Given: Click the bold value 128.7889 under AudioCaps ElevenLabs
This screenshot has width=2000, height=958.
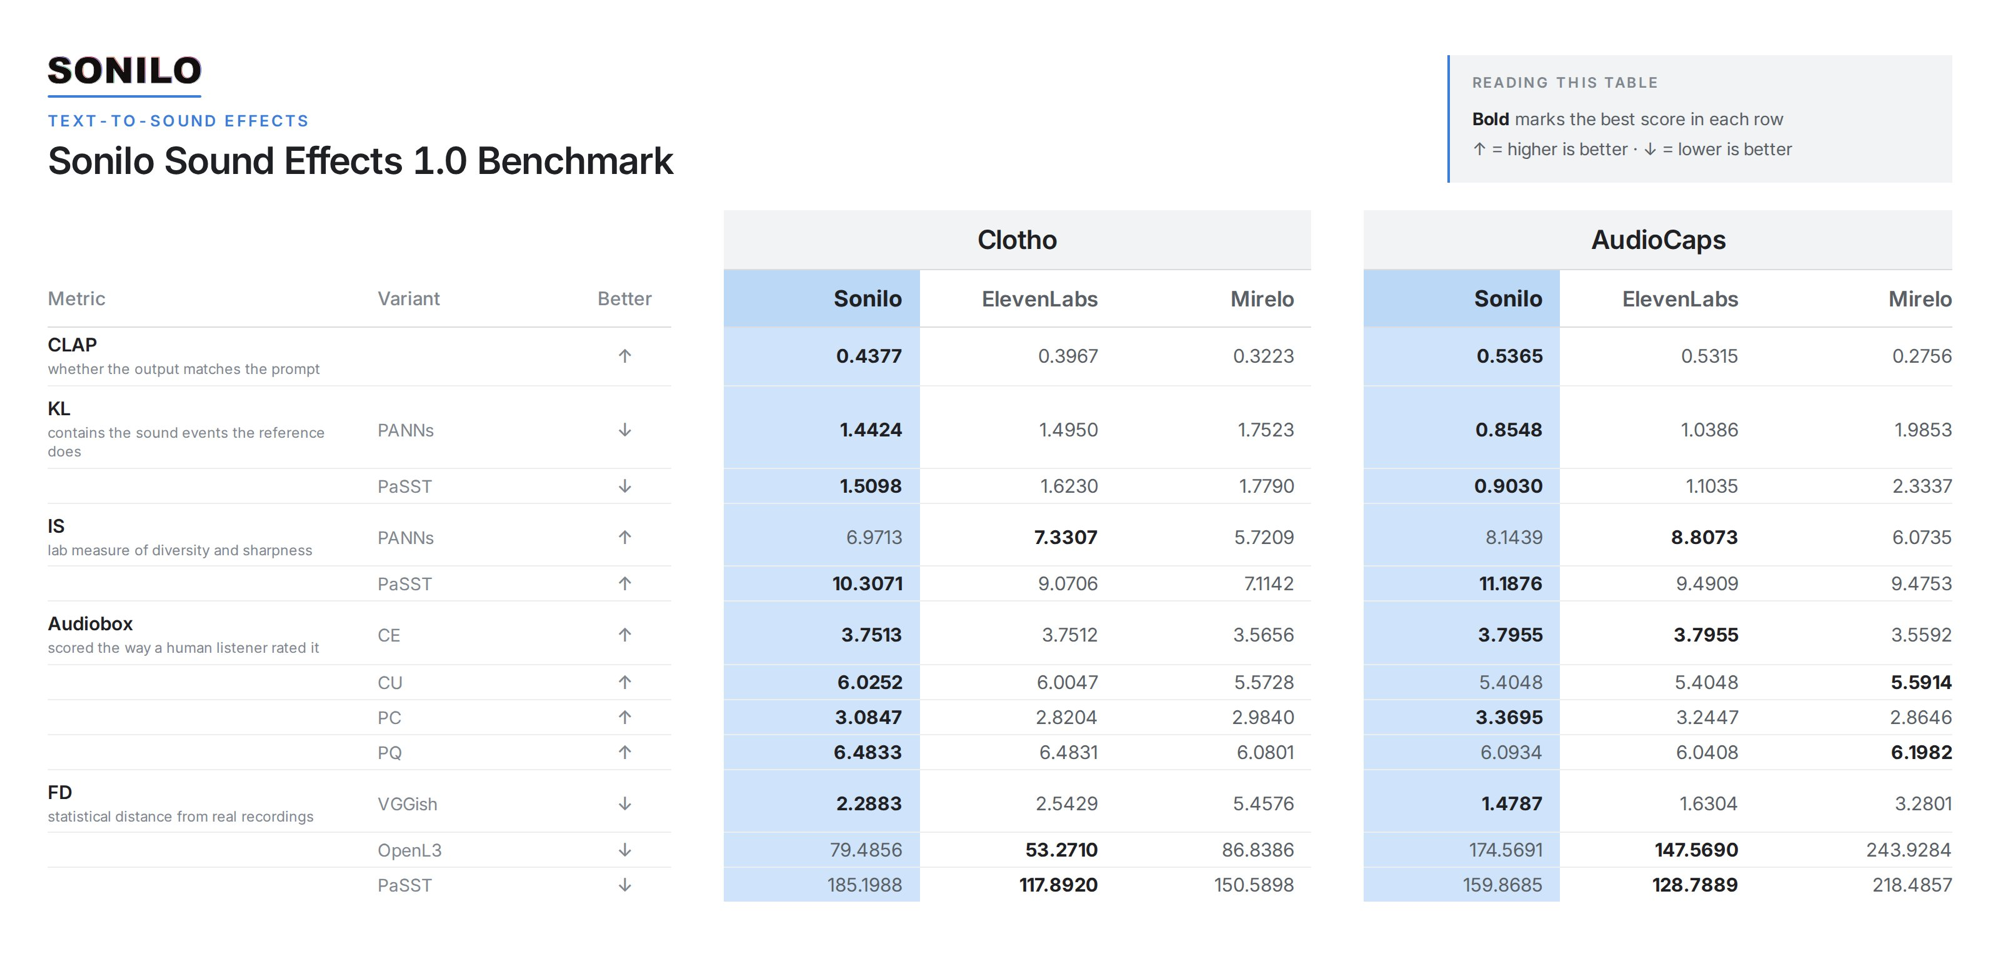Looking at the screenshot, I should tap(1695, 885).
